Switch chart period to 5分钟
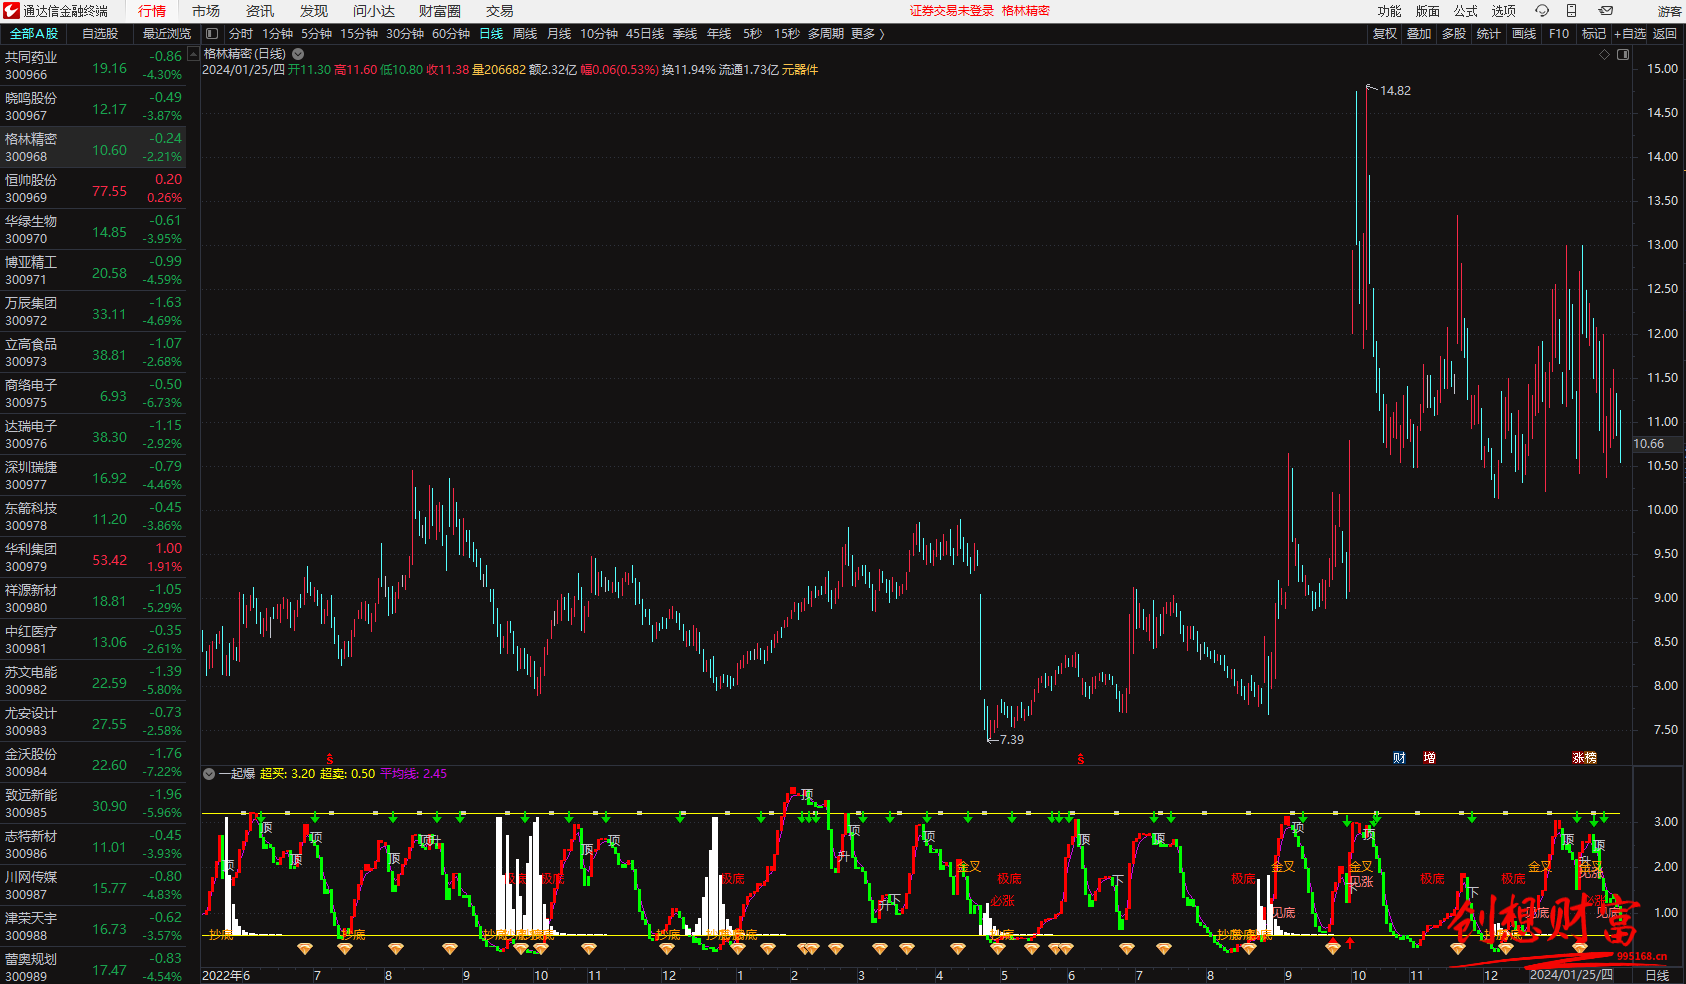This screenshot has width=1686, height=984. tap(316, 34)
